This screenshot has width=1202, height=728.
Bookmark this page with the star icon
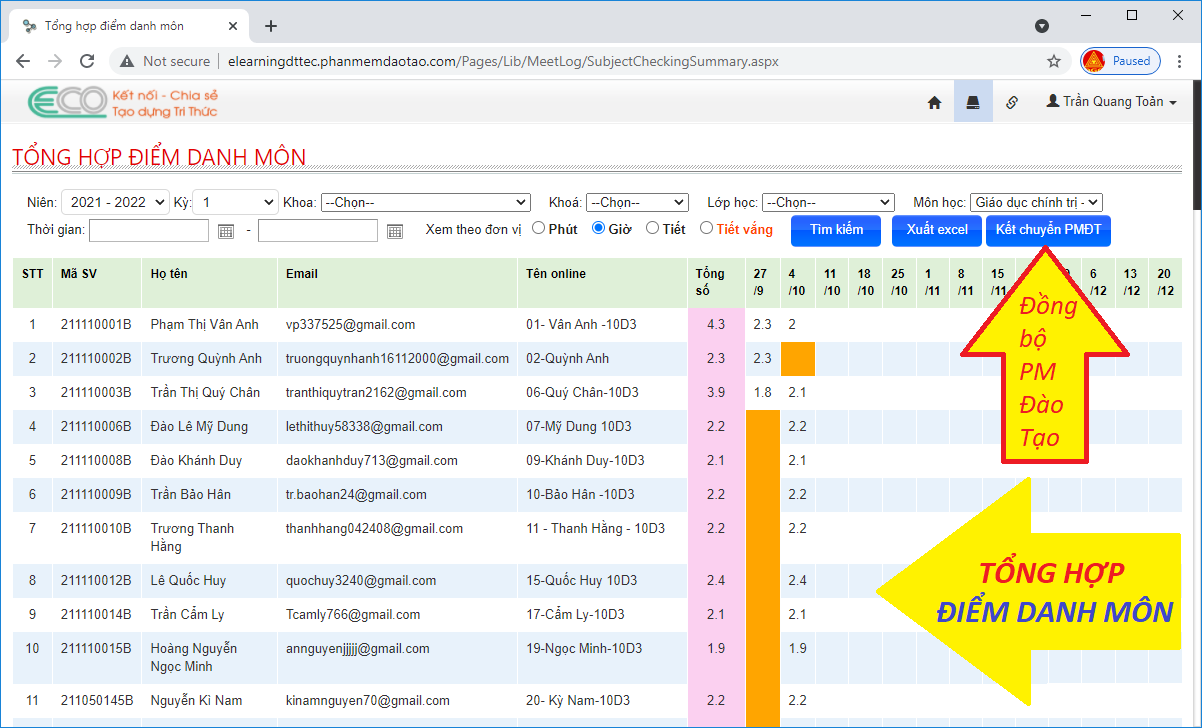pyautogui.click(x=1054, y=61)
